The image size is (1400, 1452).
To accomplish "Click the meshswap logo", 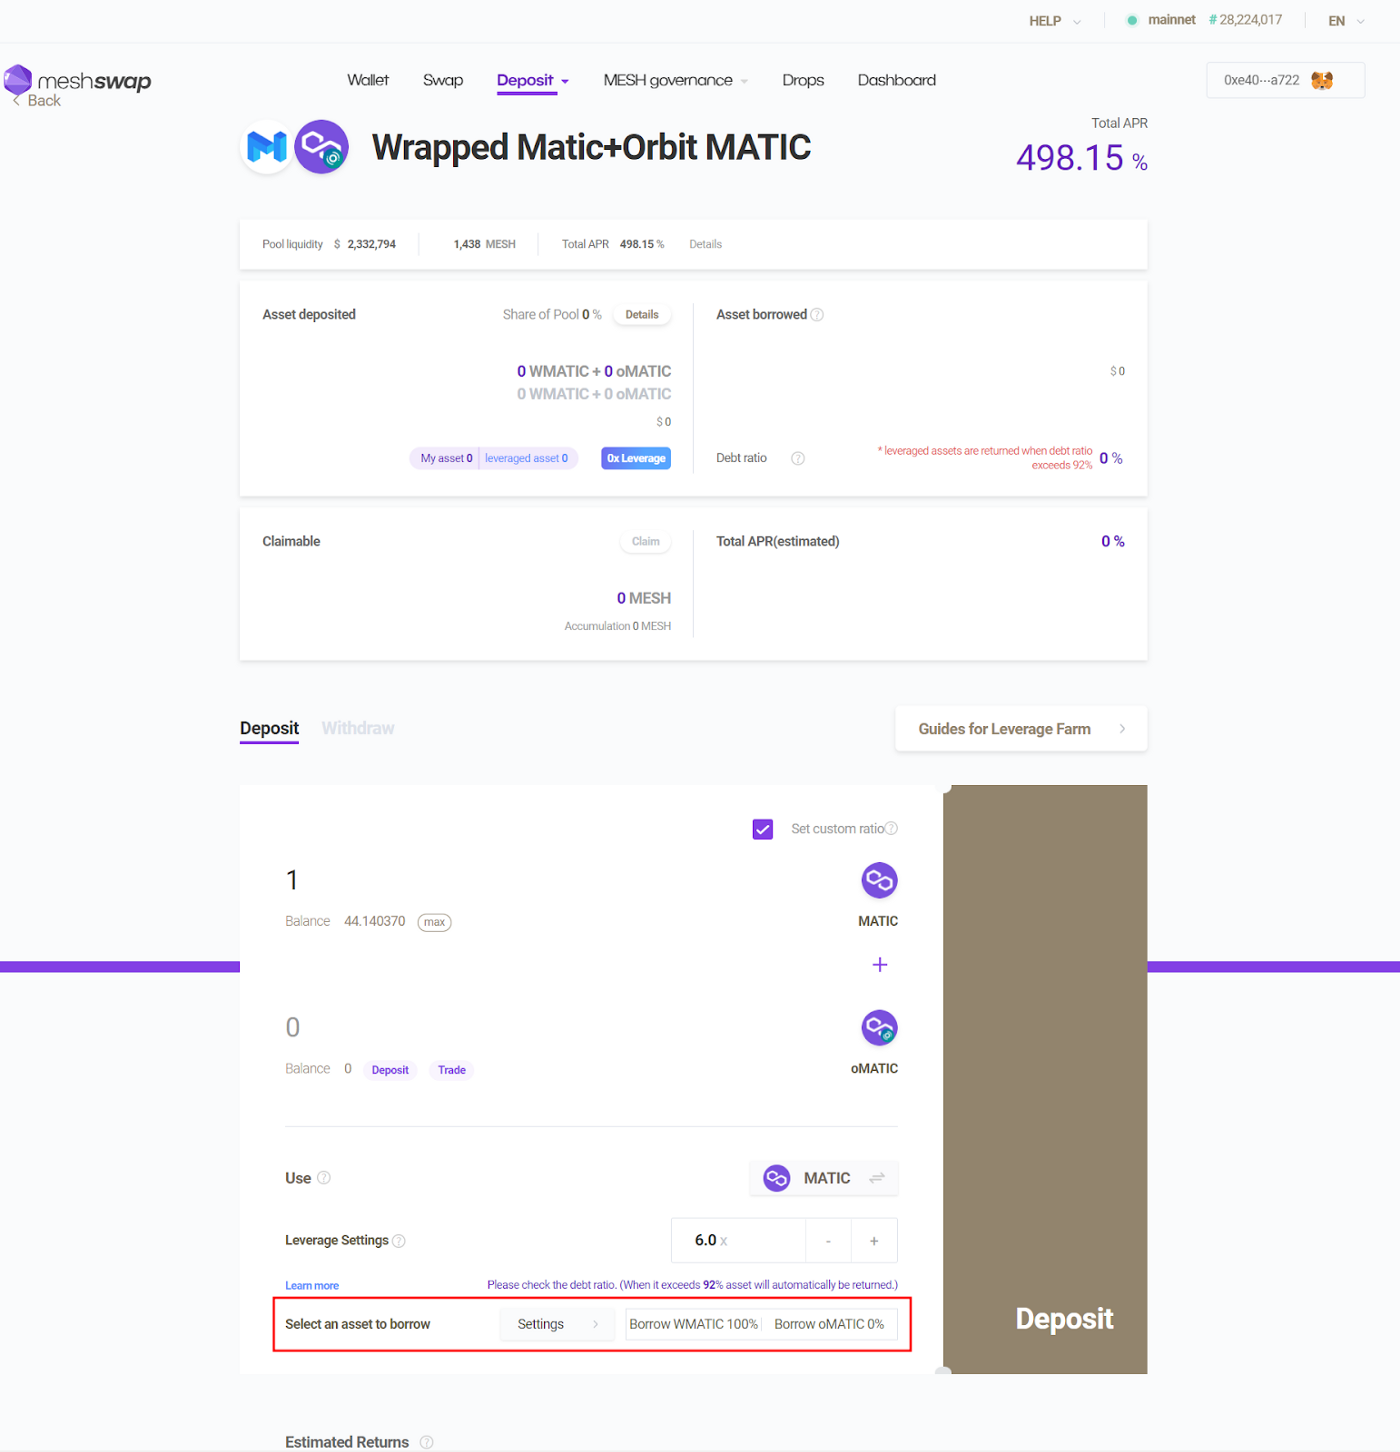I will tap(77, 79).
